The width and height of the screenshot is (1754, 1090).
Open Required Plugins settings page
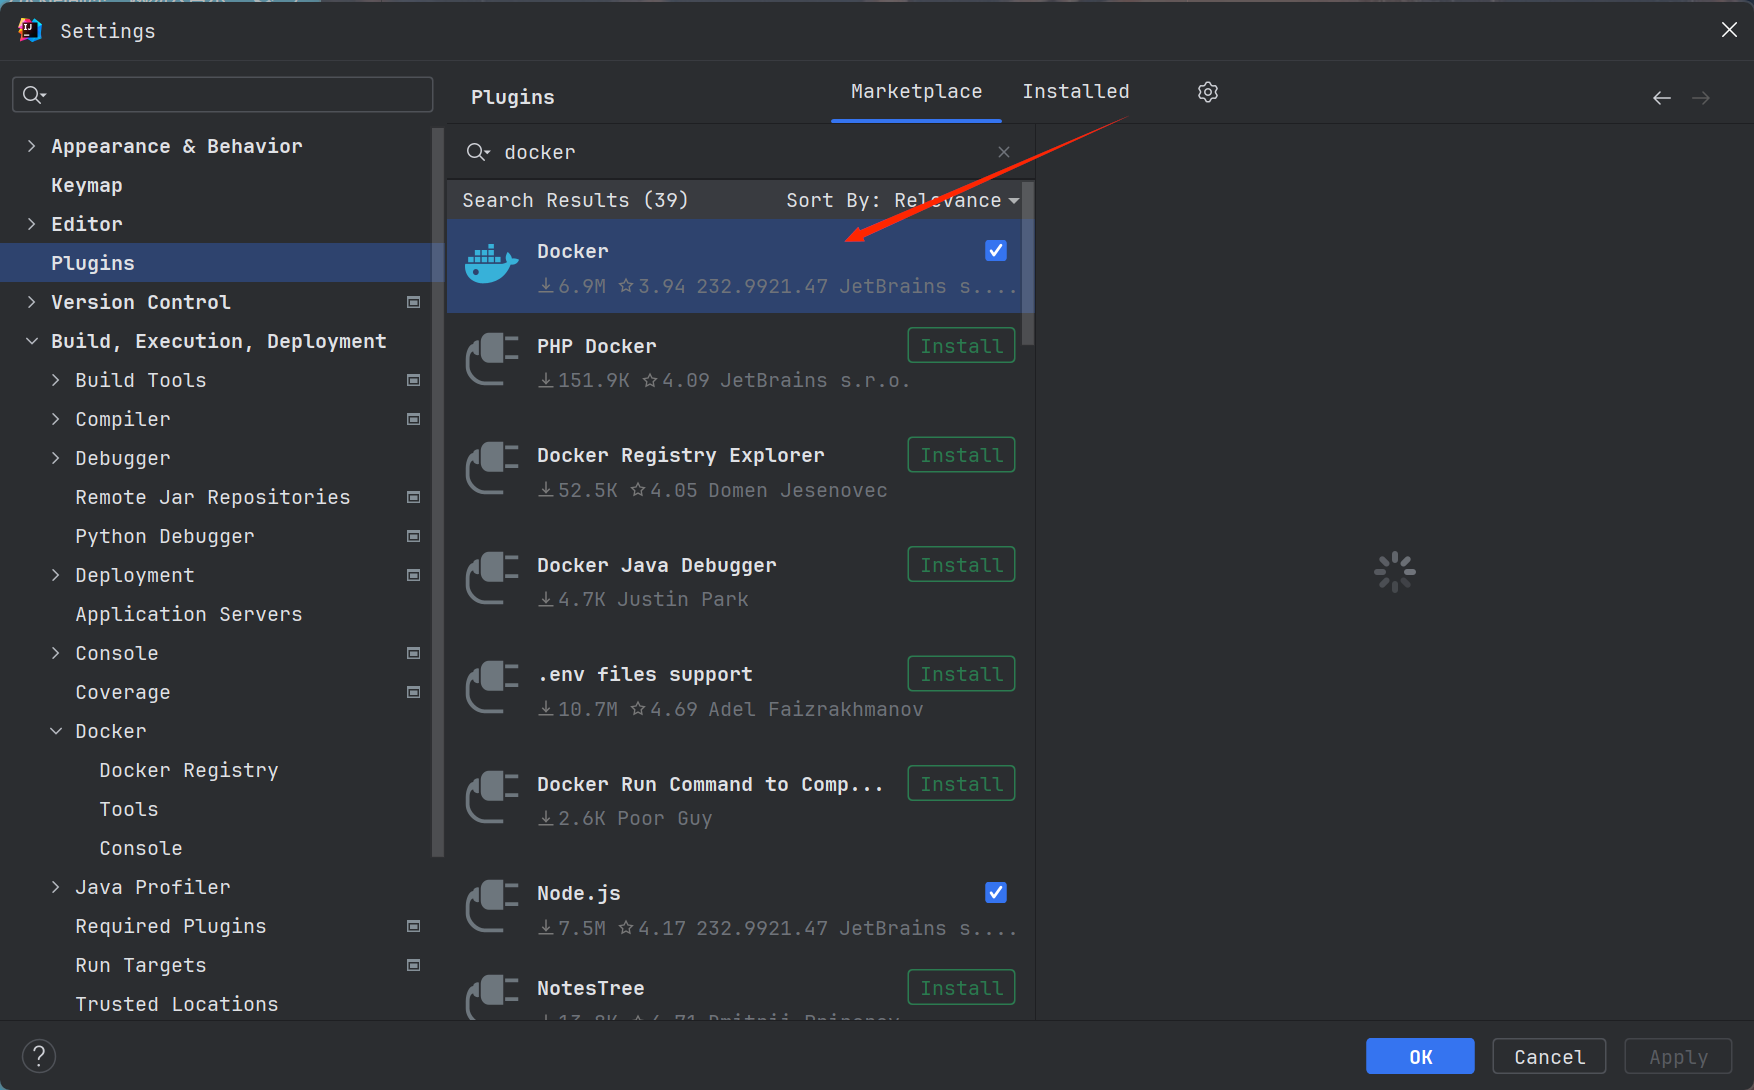171,926
